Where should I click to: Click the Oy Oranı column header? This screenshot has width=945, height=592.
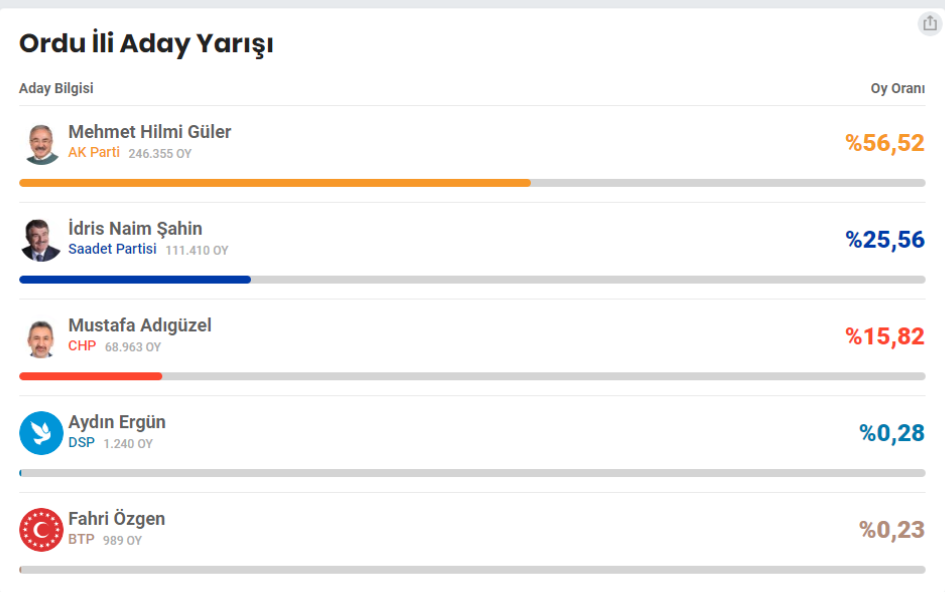point(897,89)
